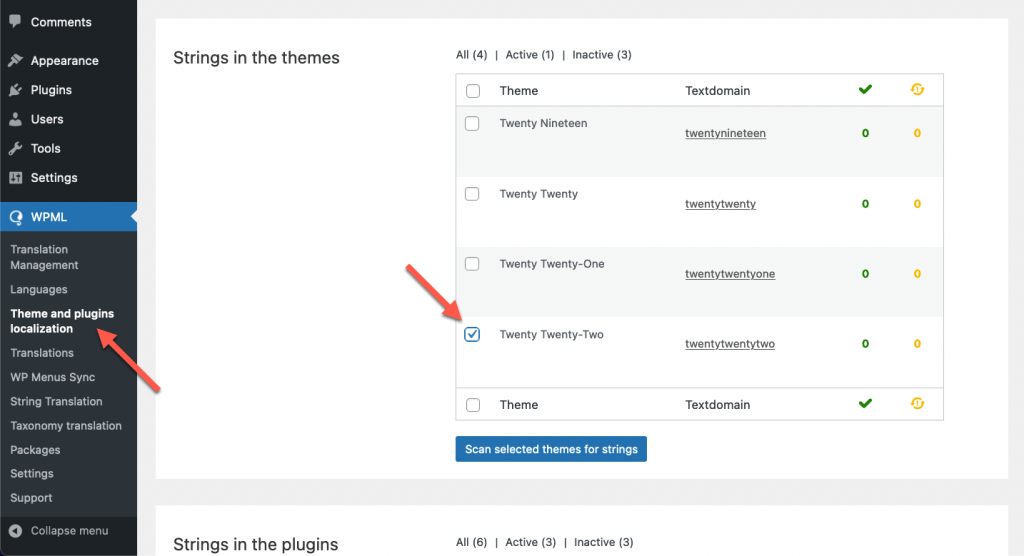Image resolution: width=1024 pixels, height=556 pixels.
Task: Click the Tools wrench icon
Action: [x=15, y=148]
